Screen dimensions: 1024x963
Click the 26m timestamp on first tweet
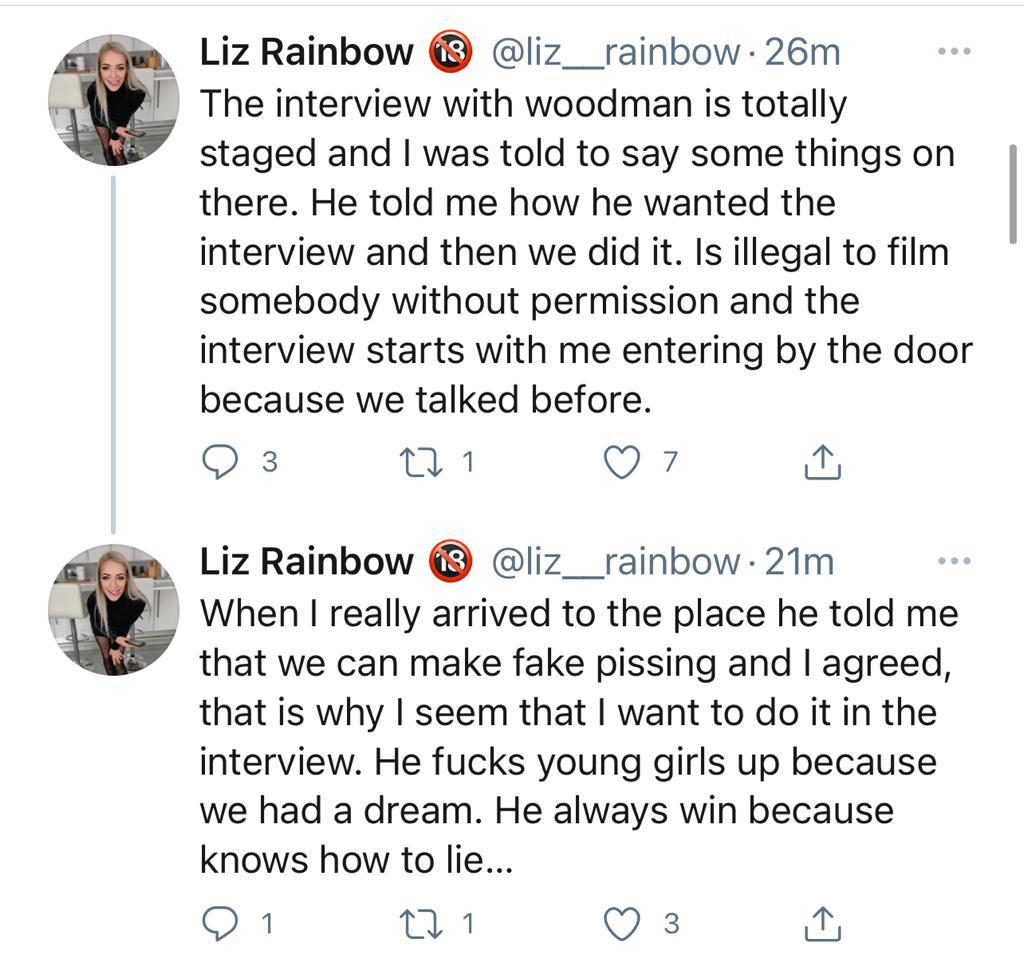click(x=801, y=52)
